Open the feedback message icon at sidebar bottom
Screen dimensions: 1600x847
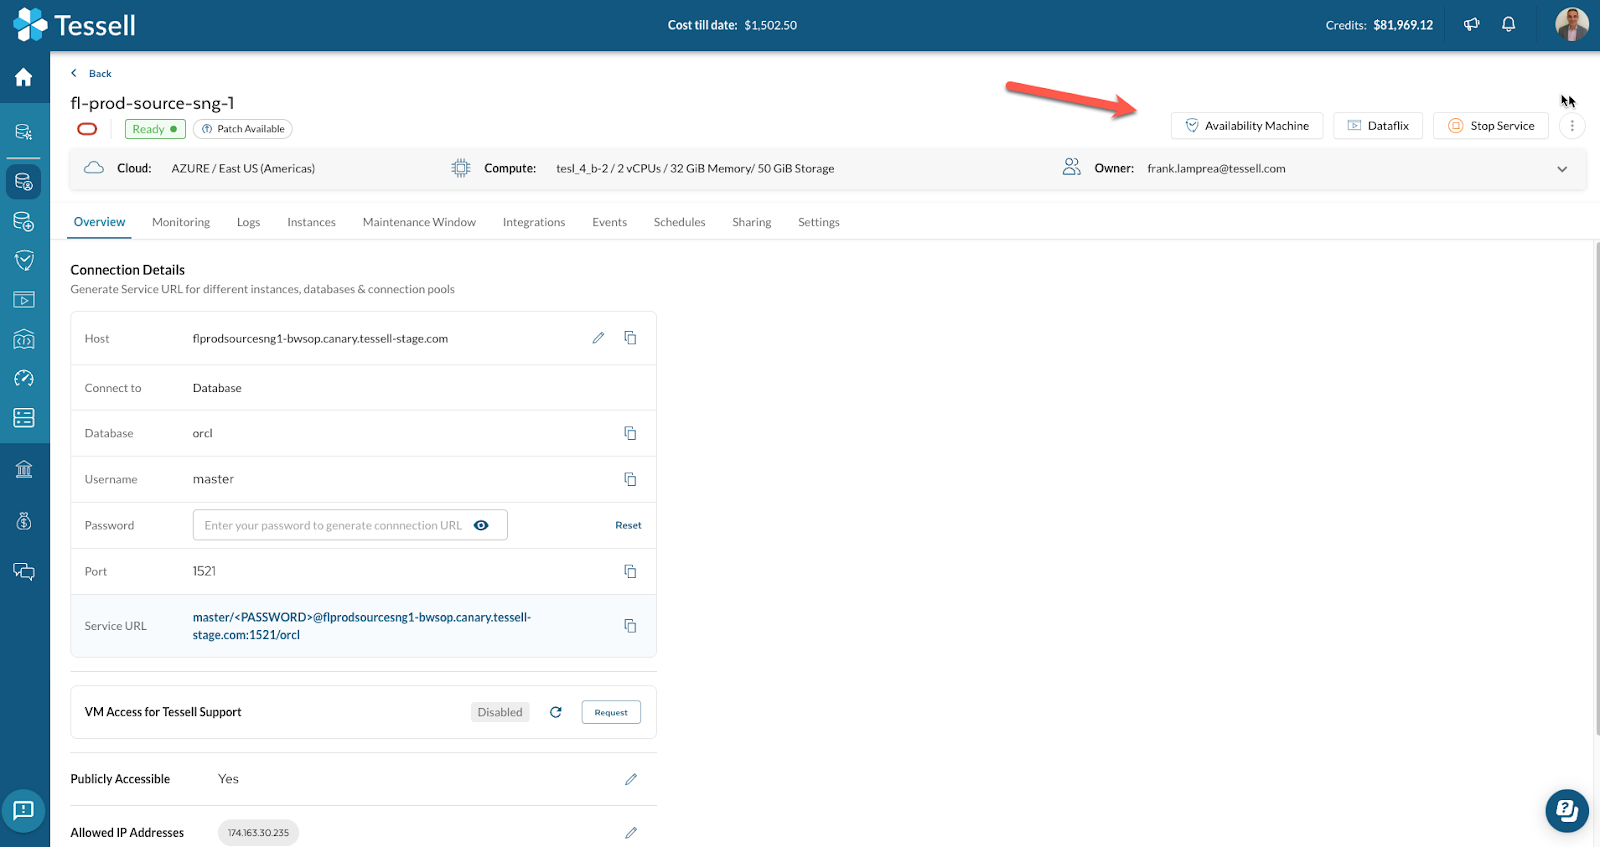(24, 810)
